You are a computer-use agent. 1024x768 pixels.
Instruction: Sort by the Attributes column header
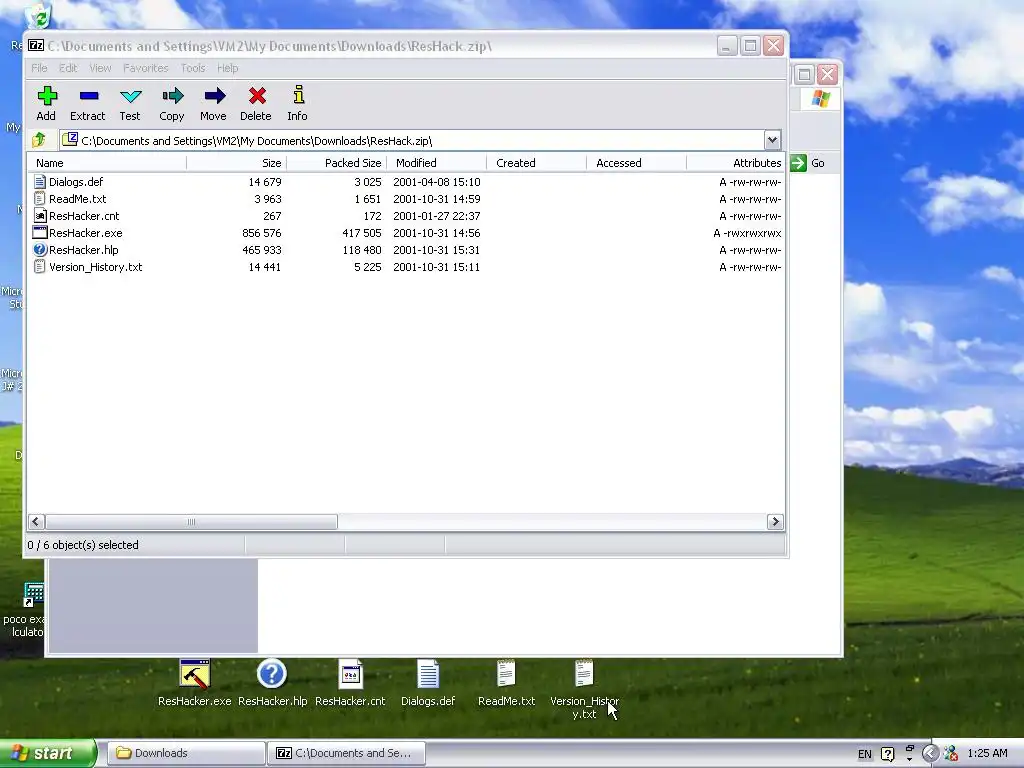735,163
